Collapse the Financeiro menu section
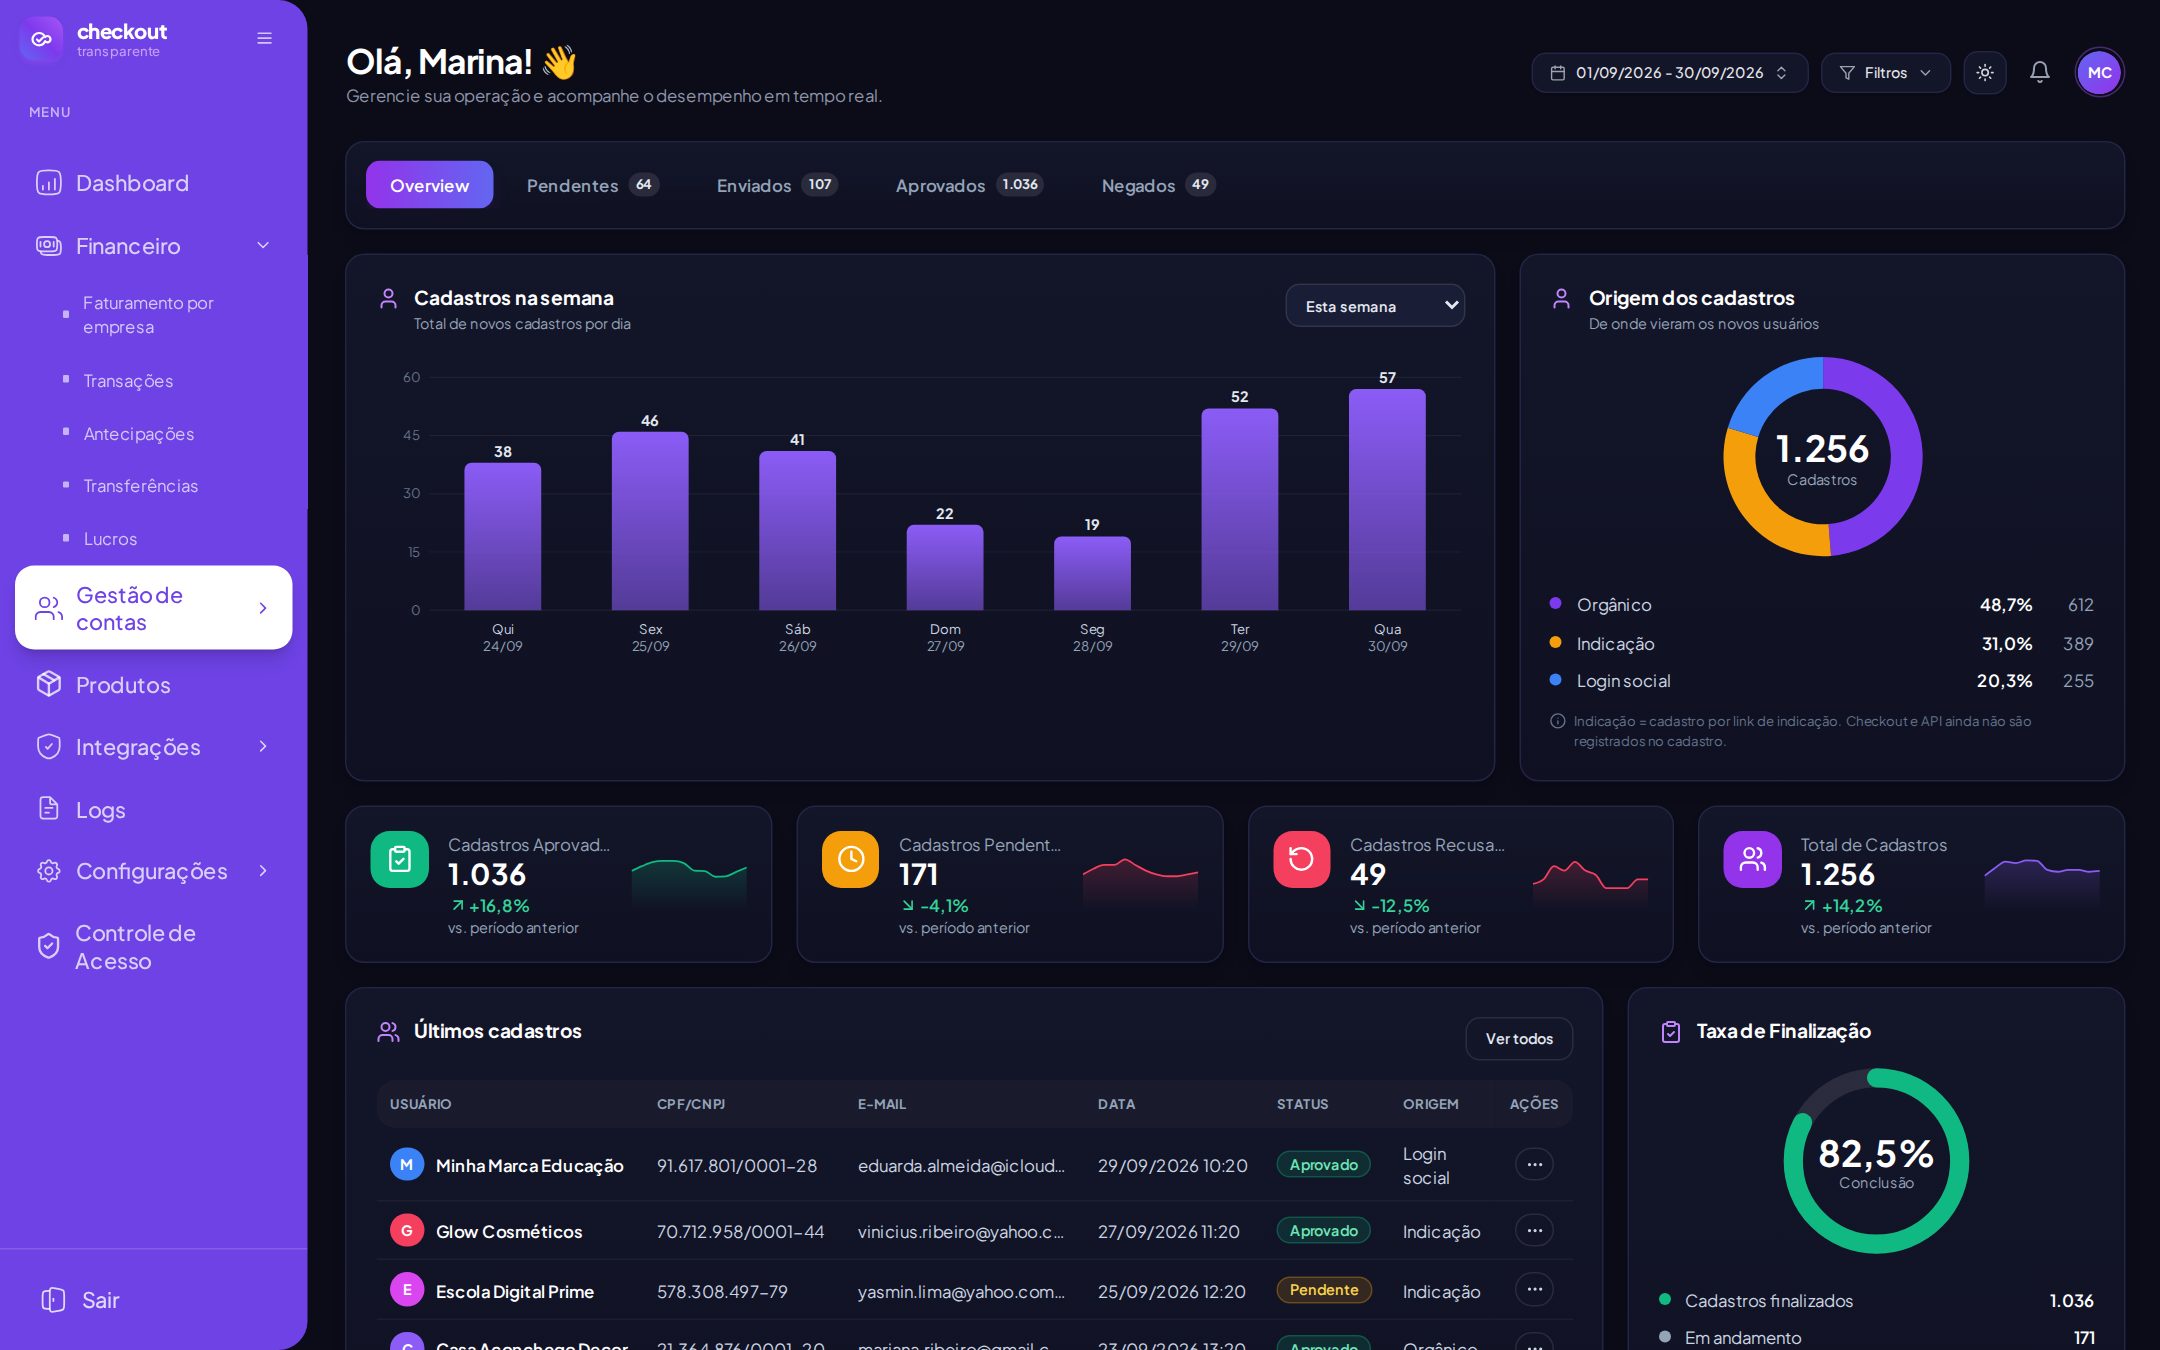 pyautogui.click(x=263, y=246)
